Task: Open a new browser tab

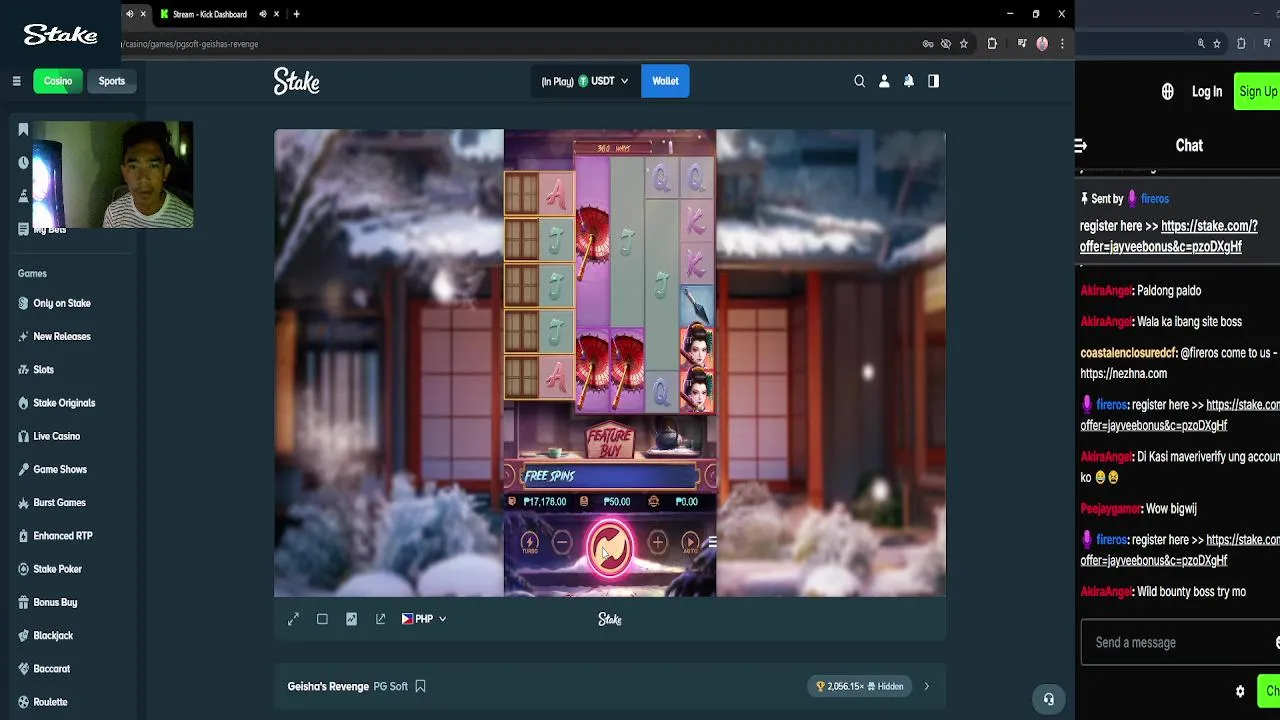Action: [x=296, y=14]
